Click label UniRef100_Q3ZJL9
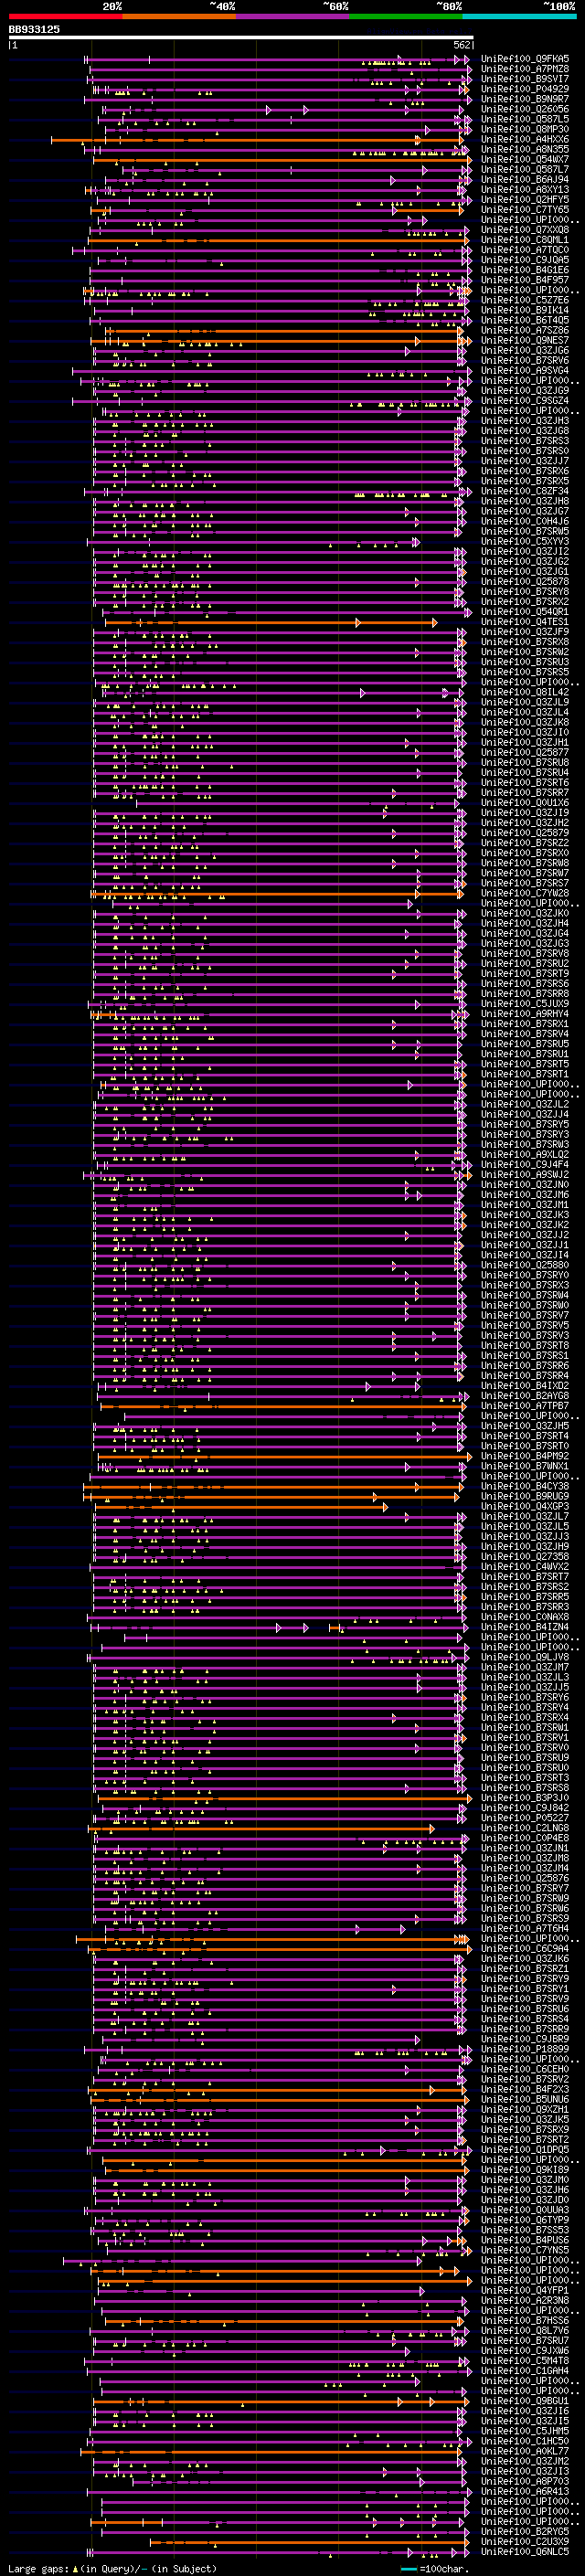Screen dimensions: 585x2576 (525, 702)
